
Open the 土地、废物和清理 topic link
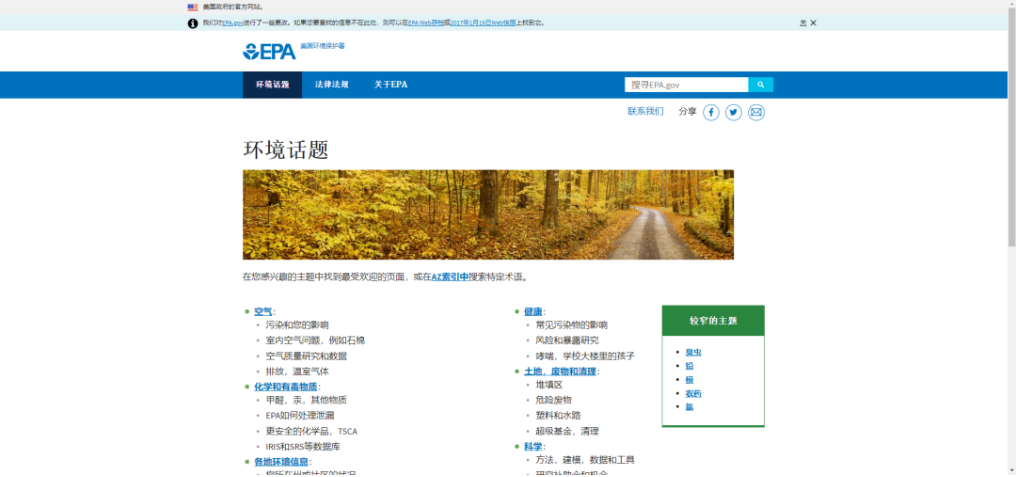[560, 371]
